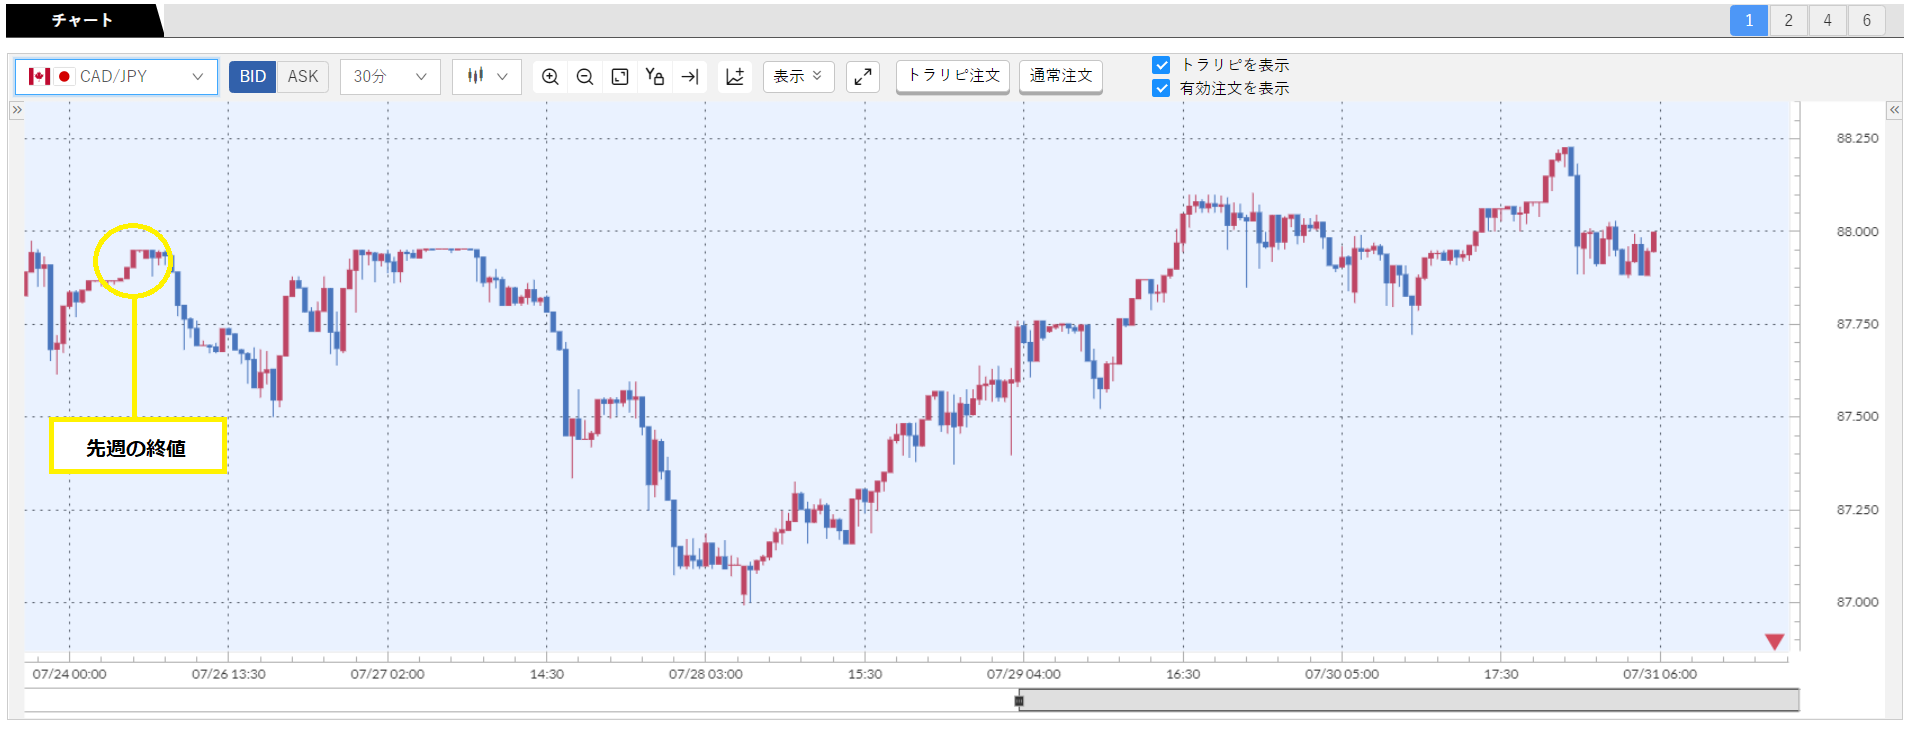1915x729 pixels.
Task: Expand the left panel double-arrow
Action: (x=16, y=110)
